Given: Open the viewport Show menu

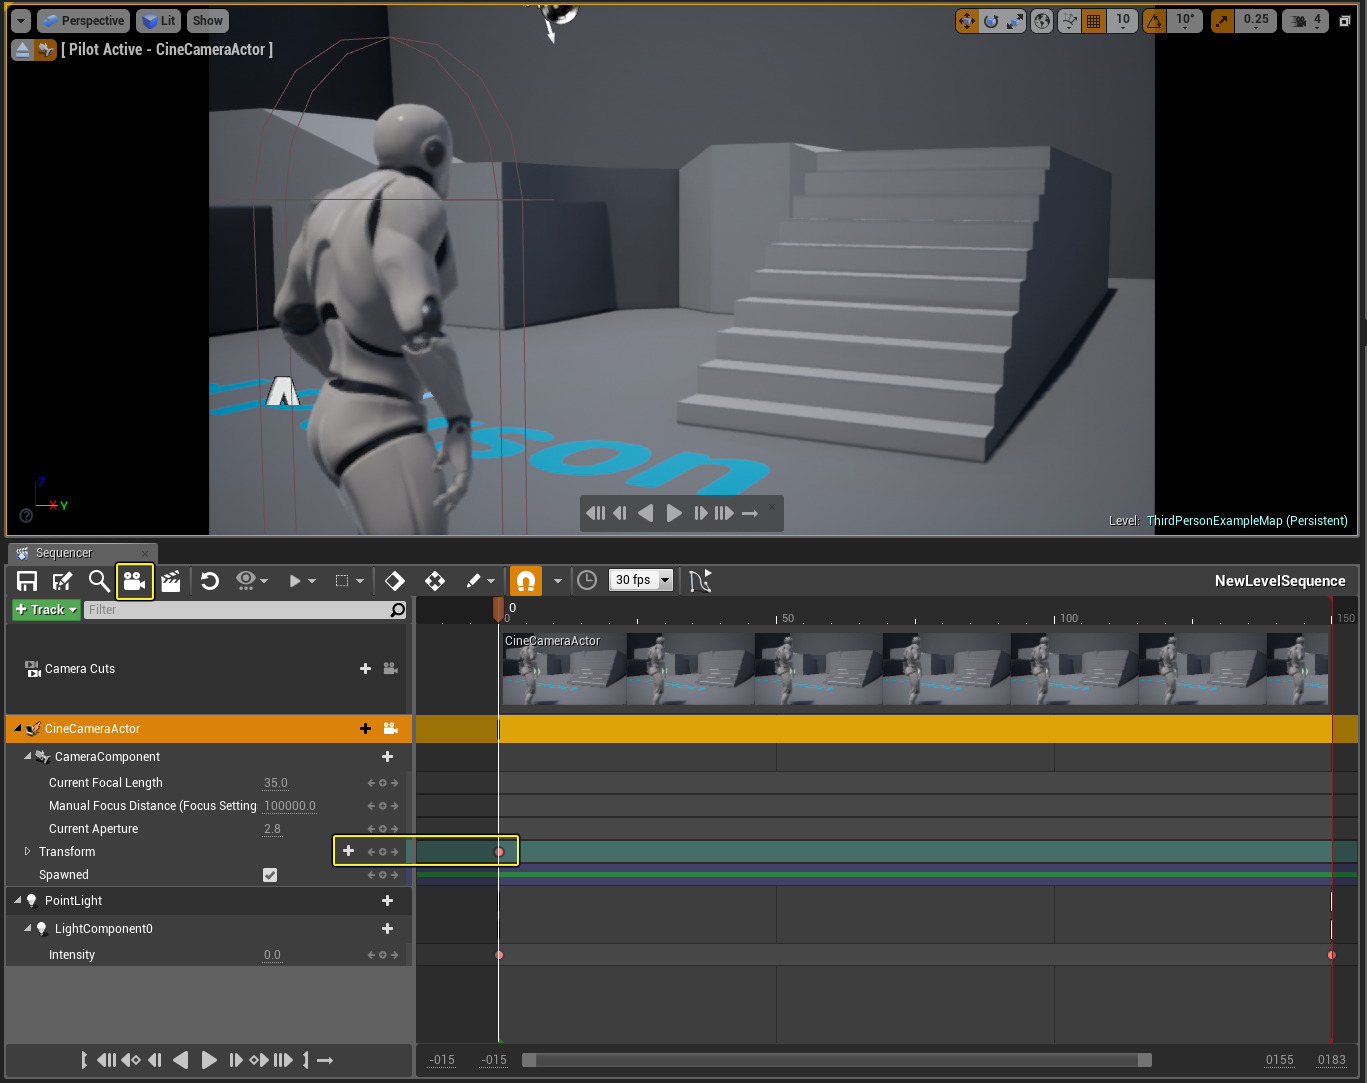Looking at the screenshot, I should [208, 21].
